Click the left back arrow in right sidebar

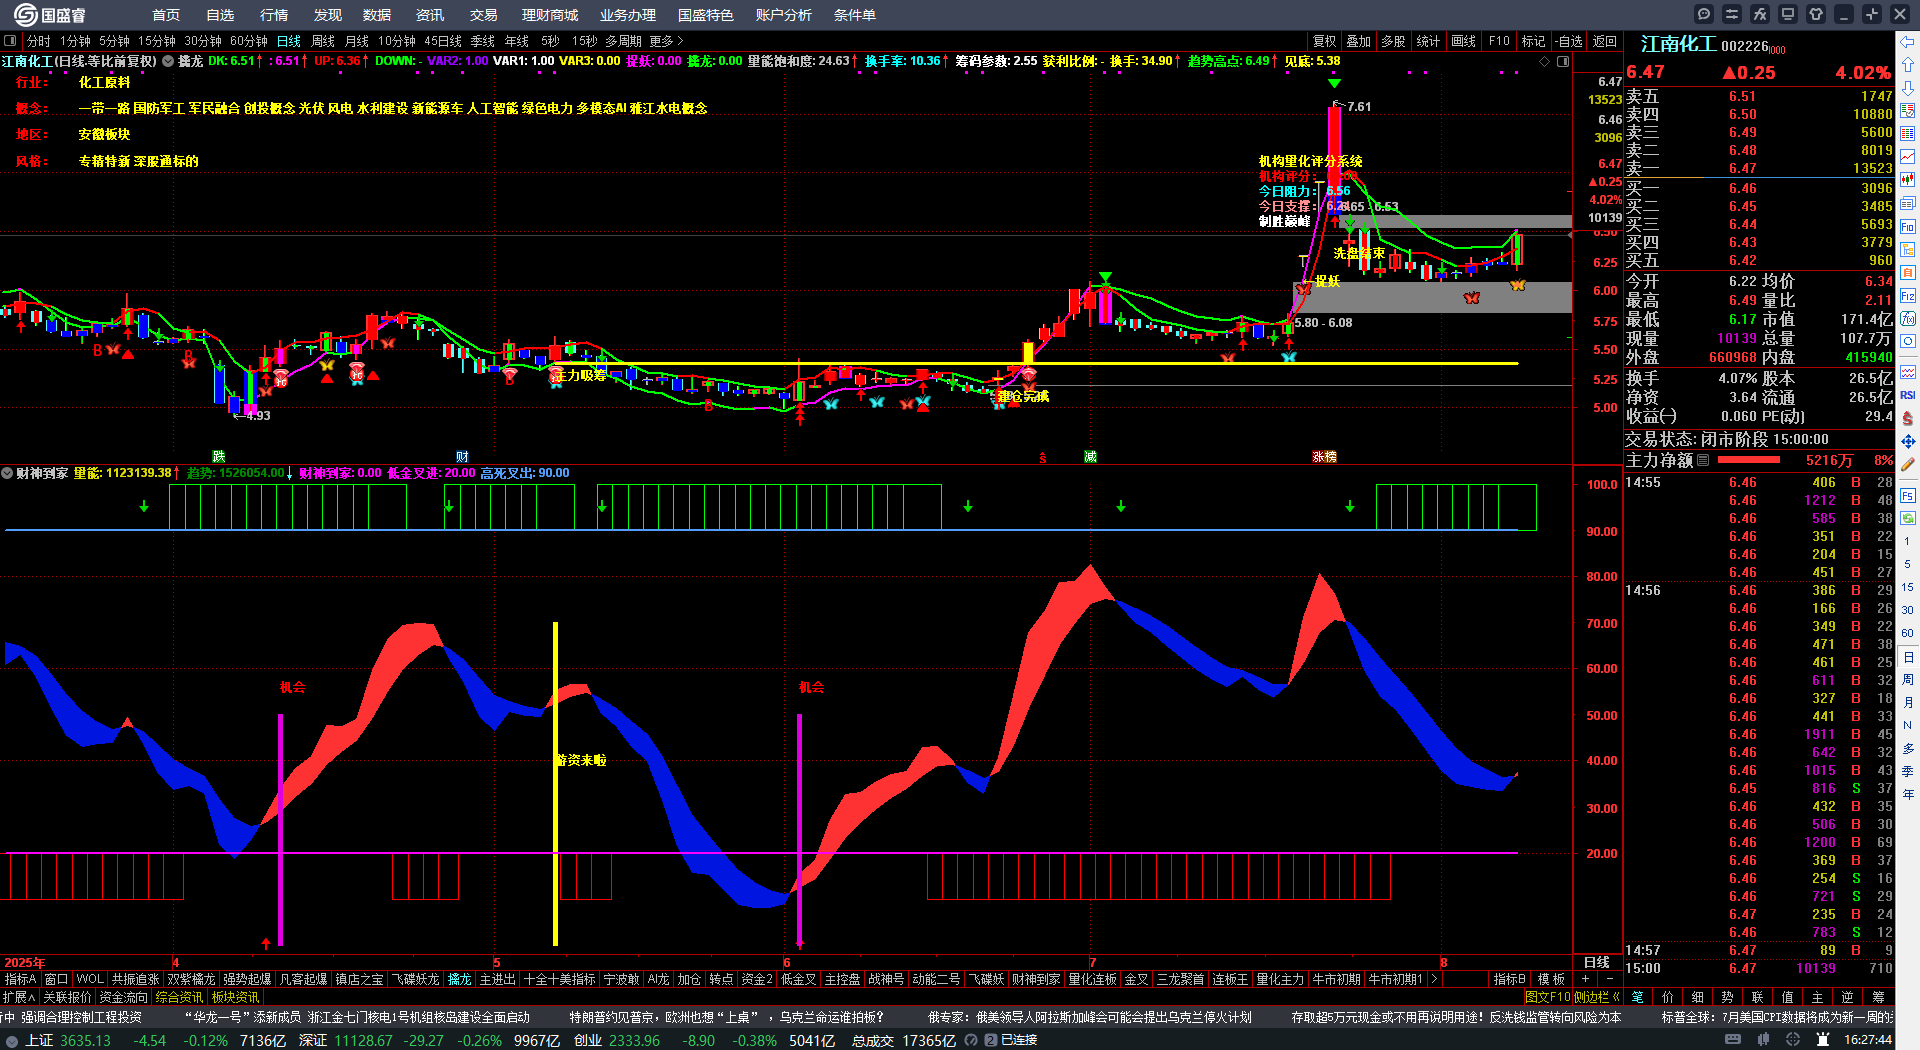tap(1908, 42)
